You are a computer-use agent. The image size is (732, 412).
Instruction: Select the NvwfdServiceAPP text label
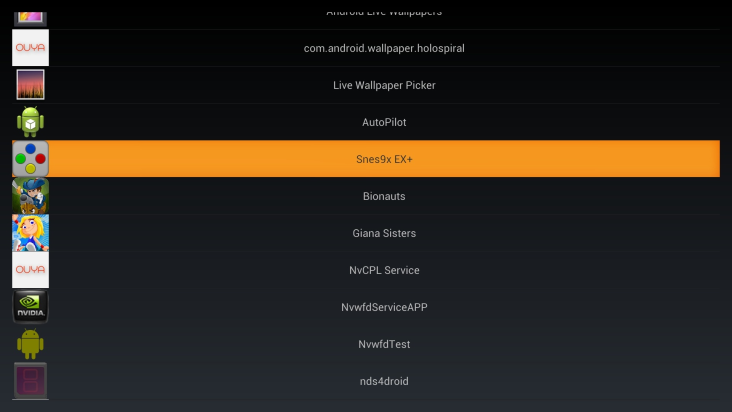click(384, 307)
